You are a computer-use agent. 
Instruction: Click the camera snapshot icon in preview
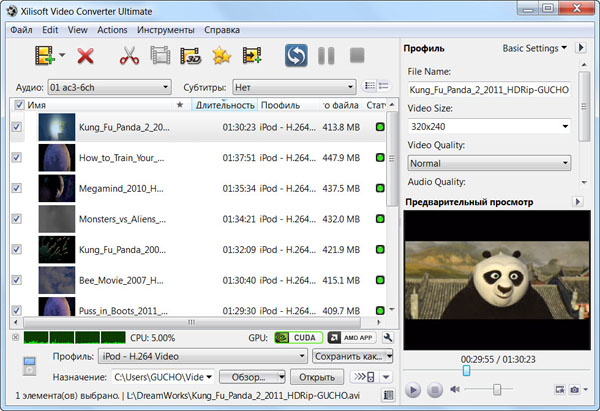point(575,389)
